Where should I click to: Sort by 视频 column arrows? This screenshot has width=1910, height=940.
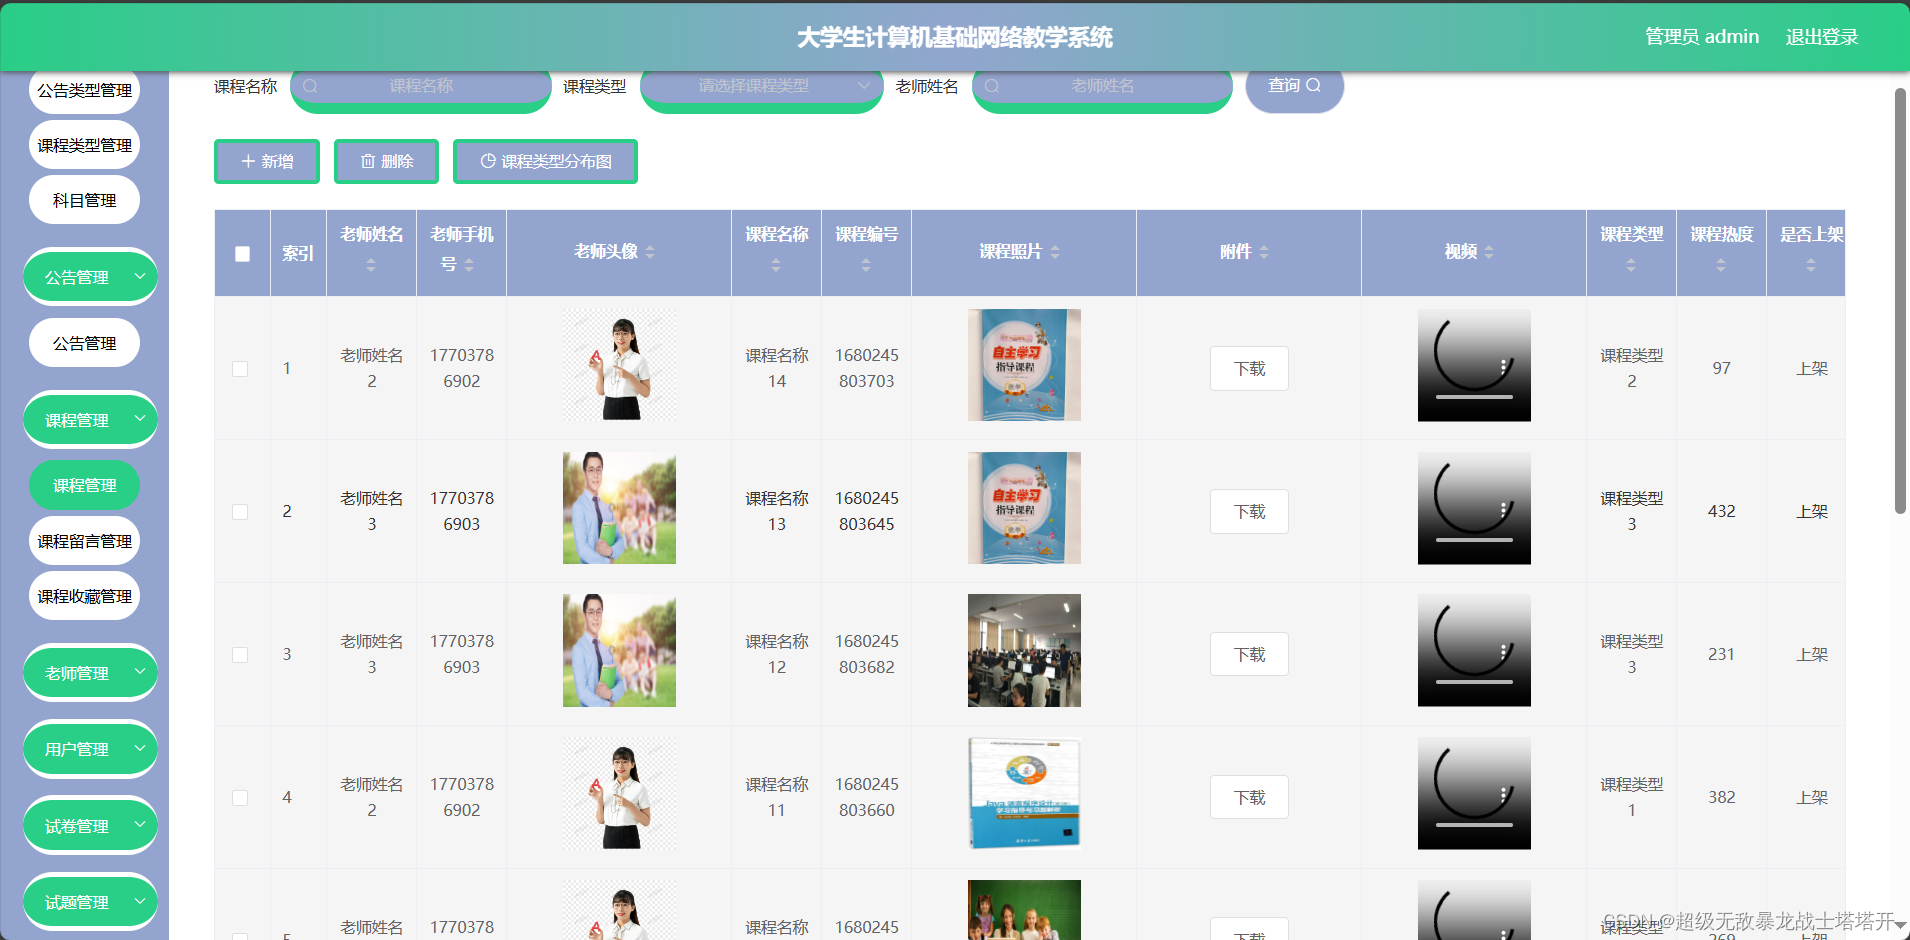[1489, 252]
